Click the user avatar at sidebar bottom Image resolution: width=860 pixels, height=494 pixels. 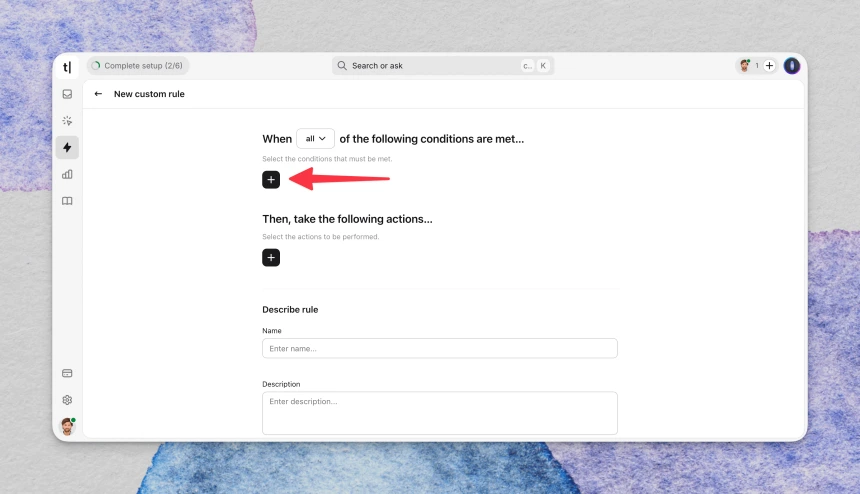coord(67,426)
